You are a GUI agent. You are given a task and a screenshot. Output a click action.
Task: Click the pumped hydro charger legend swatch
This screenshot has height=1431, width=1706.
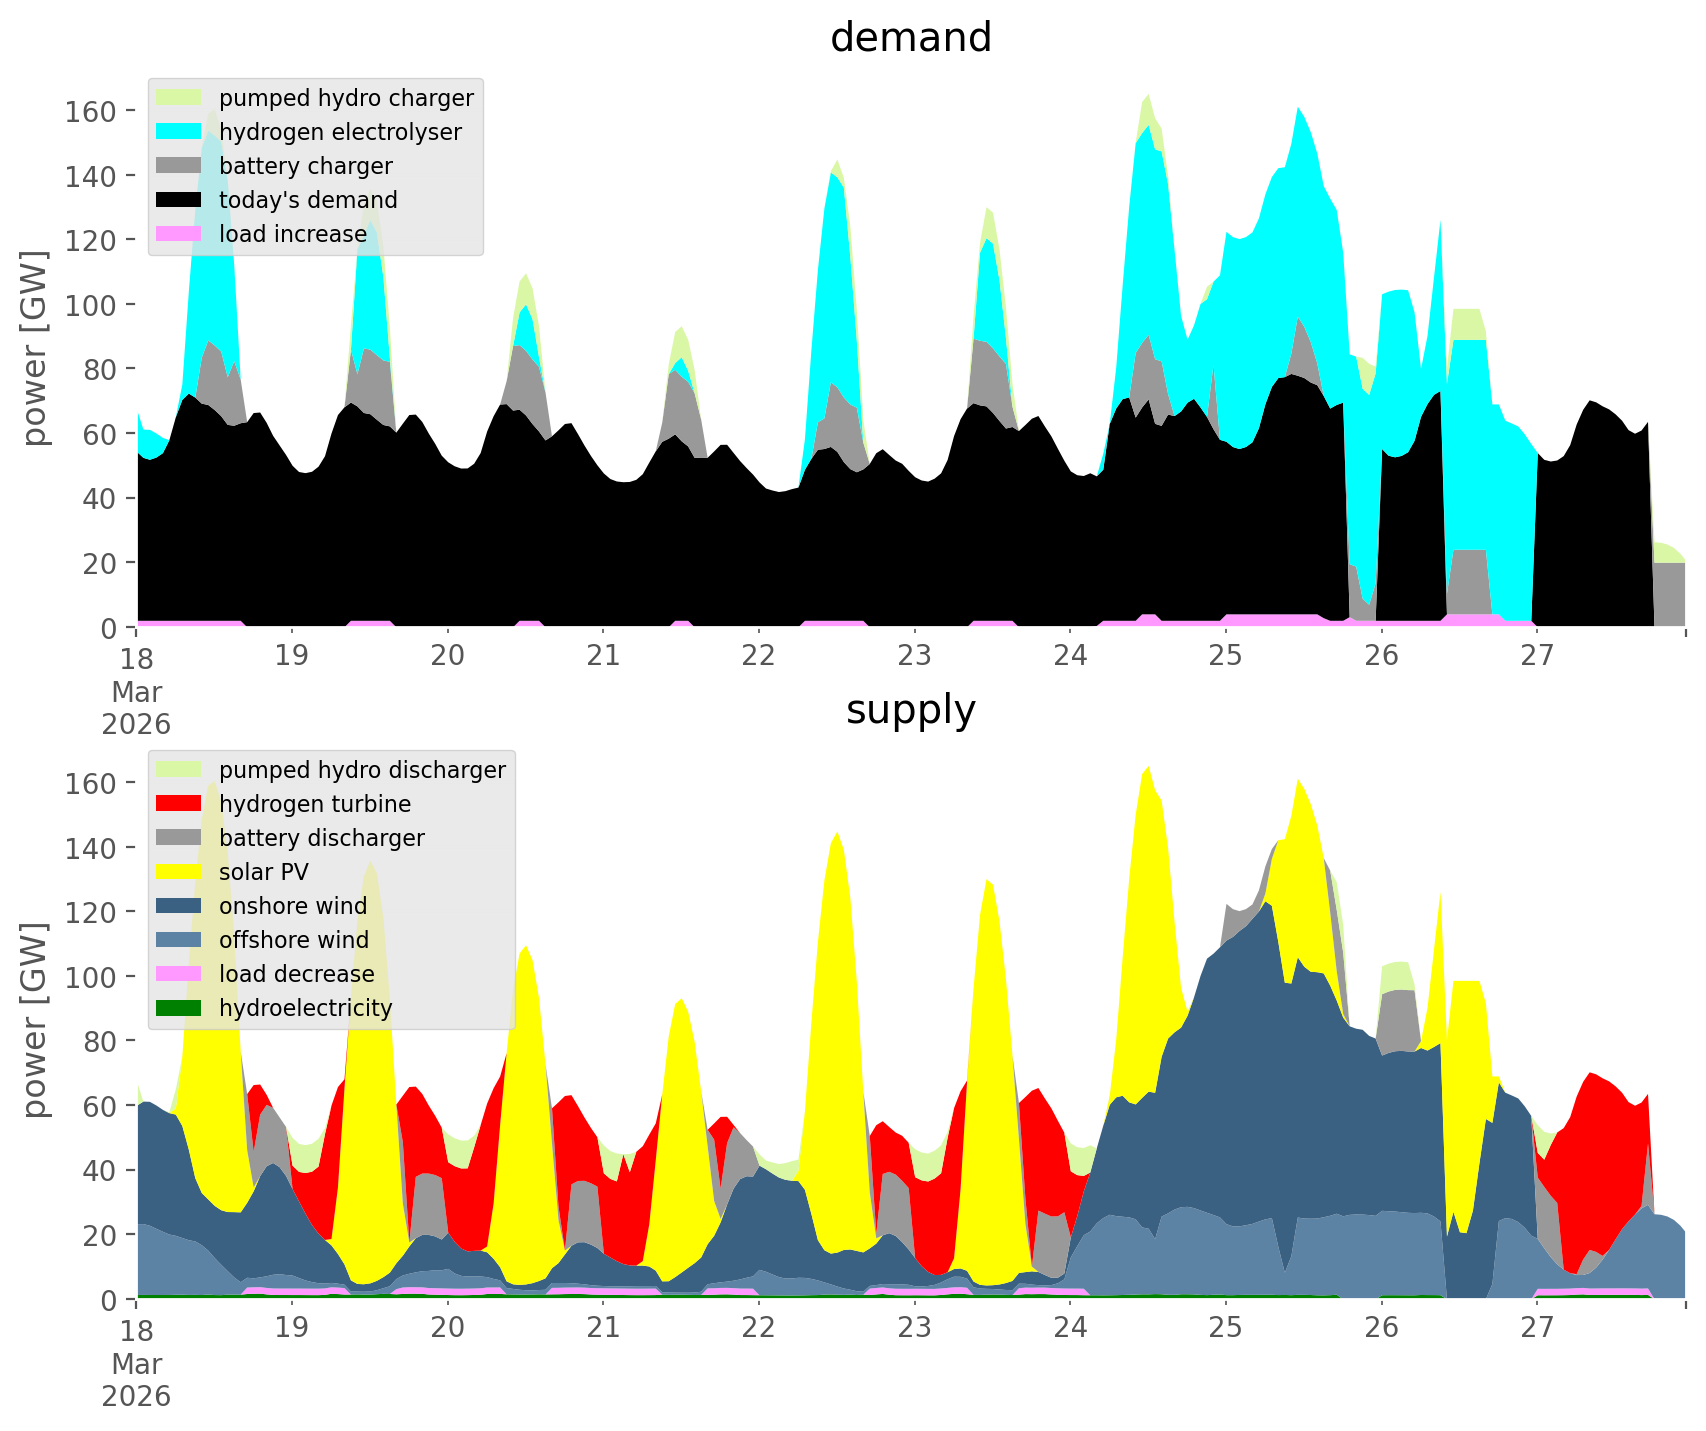click(x=179, y=98)
